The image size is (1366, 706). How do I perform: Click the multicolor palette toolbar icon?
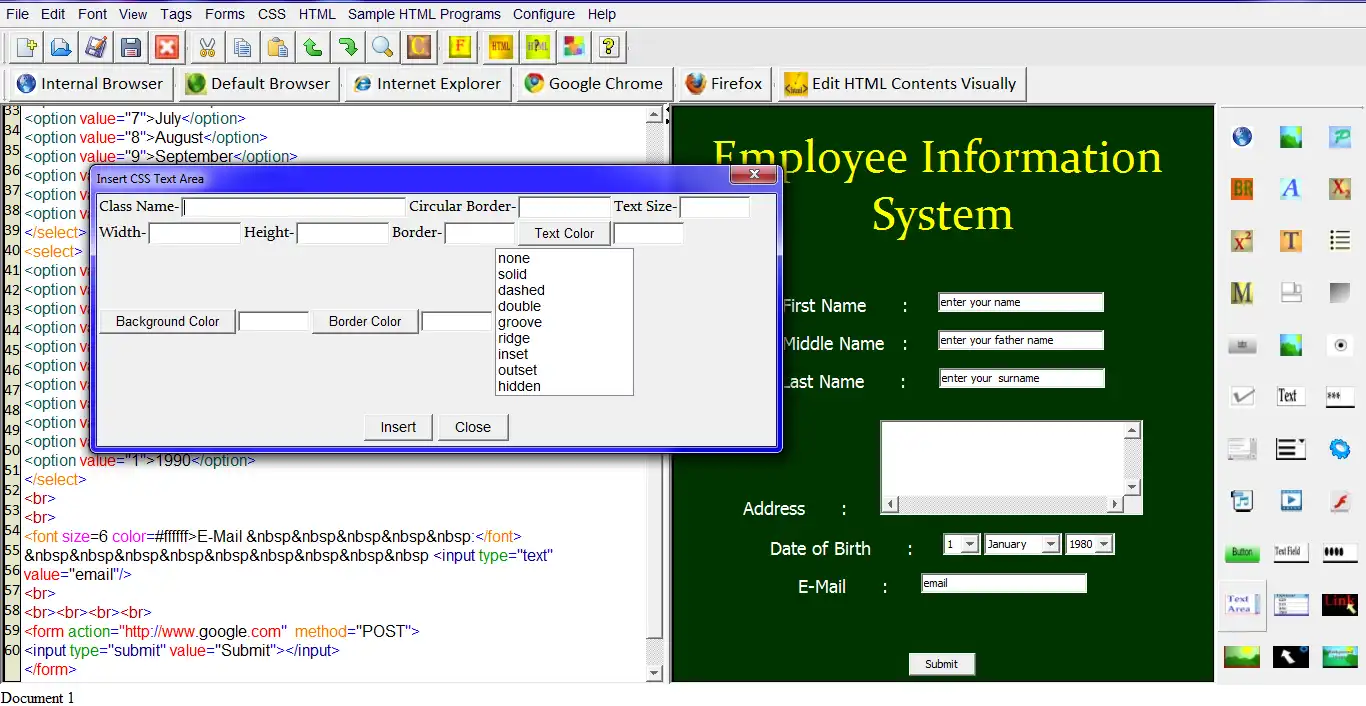coord(573,47)
